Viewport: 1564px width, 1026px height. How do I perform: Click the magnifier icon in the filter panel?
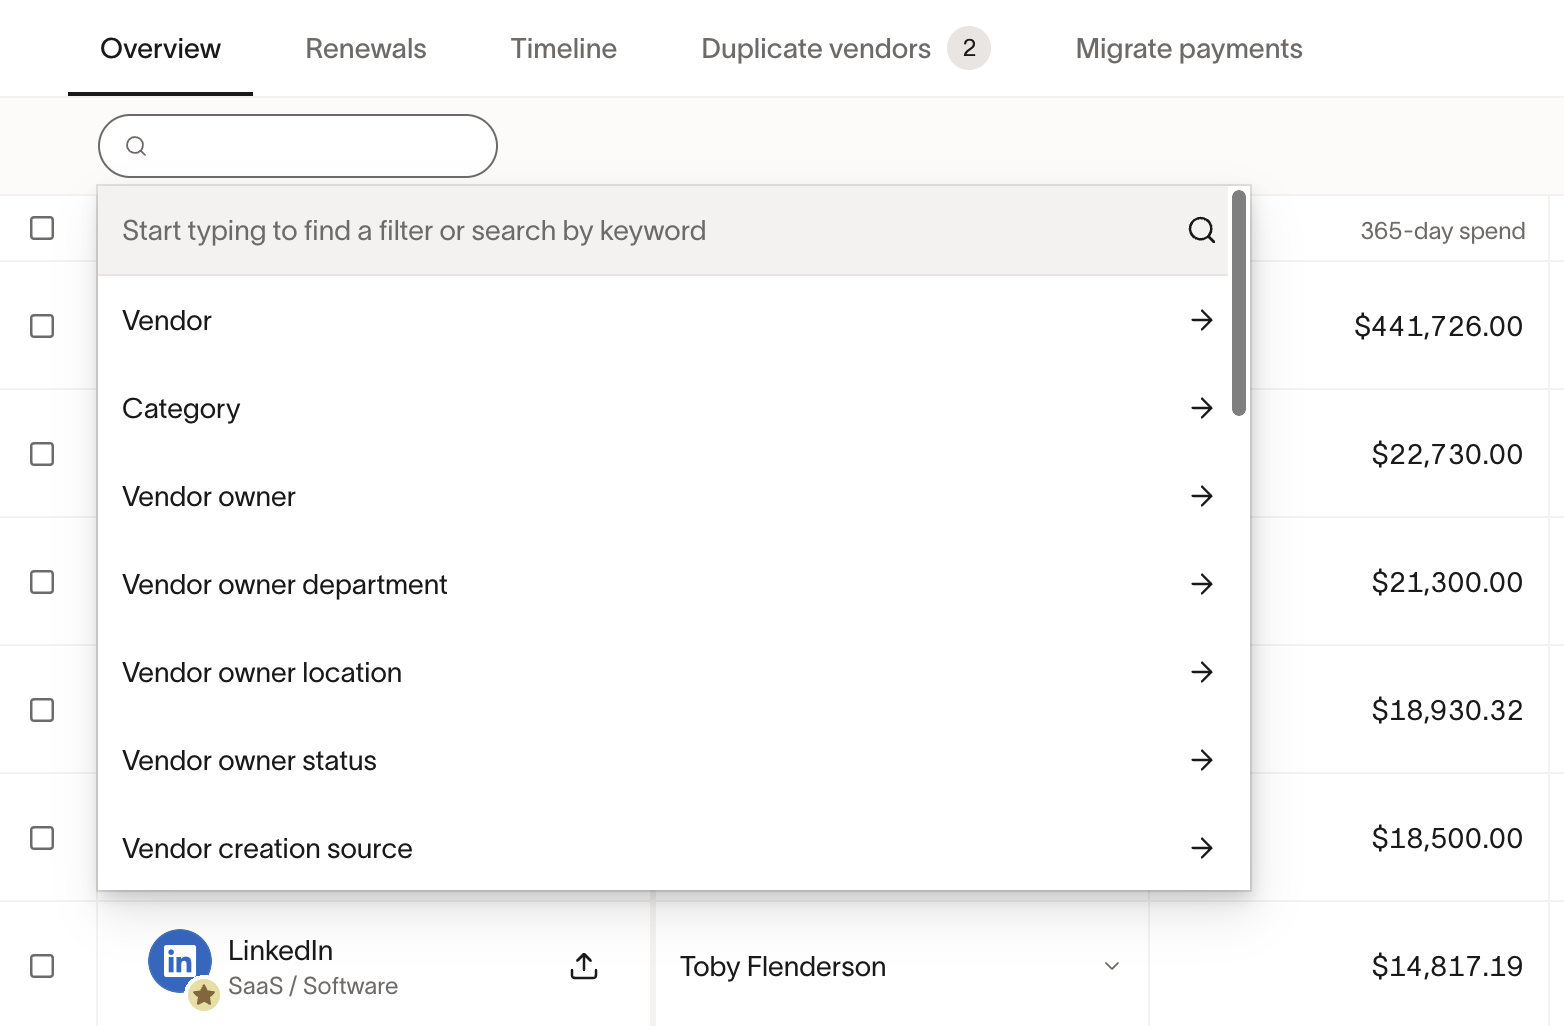(1201, 230)
